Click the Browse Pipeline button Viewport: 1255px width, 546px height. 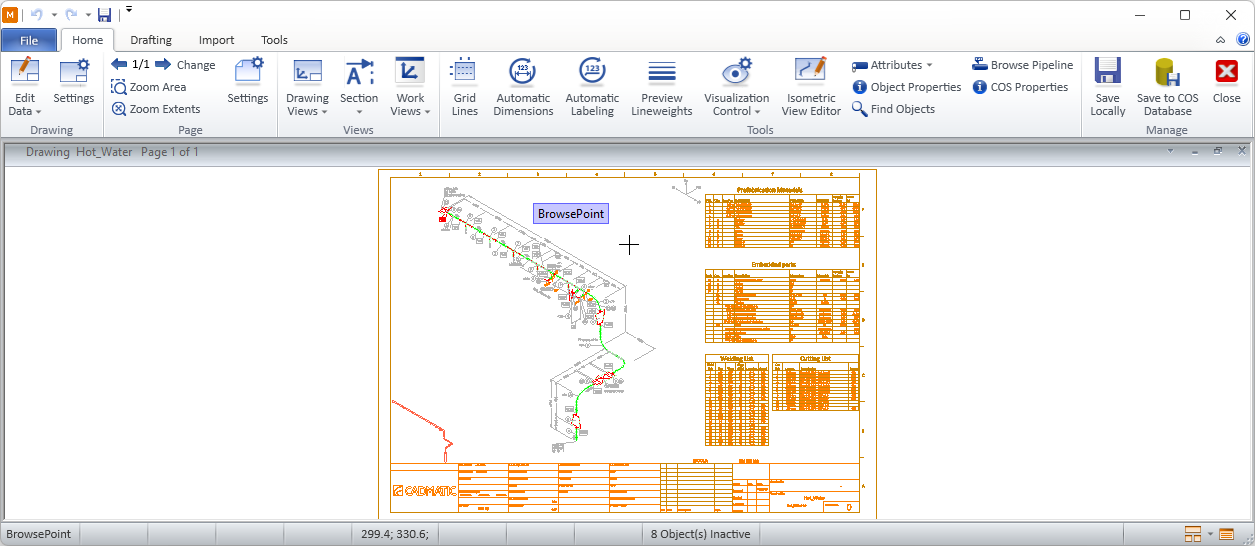click(x=1022, y=65)
